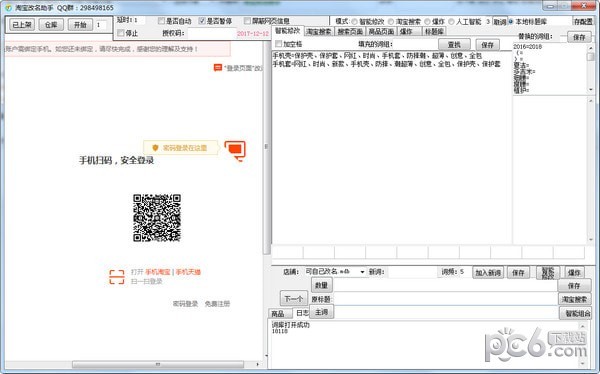Click the 手机淘宝 link

point(158,272)
